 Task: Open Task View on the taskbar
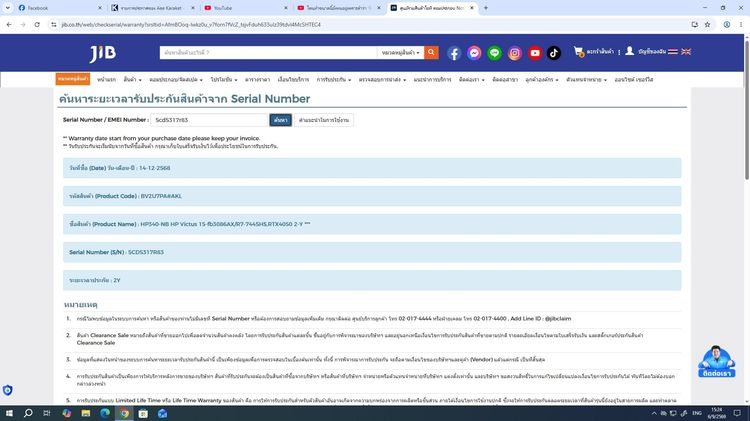(46, 413)
